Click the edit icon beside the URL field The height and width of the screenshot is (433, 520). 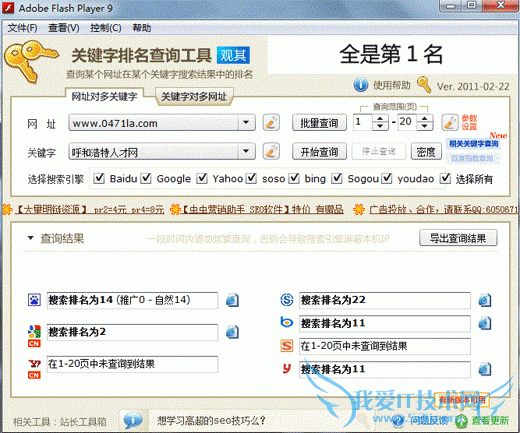pos(271,123)
